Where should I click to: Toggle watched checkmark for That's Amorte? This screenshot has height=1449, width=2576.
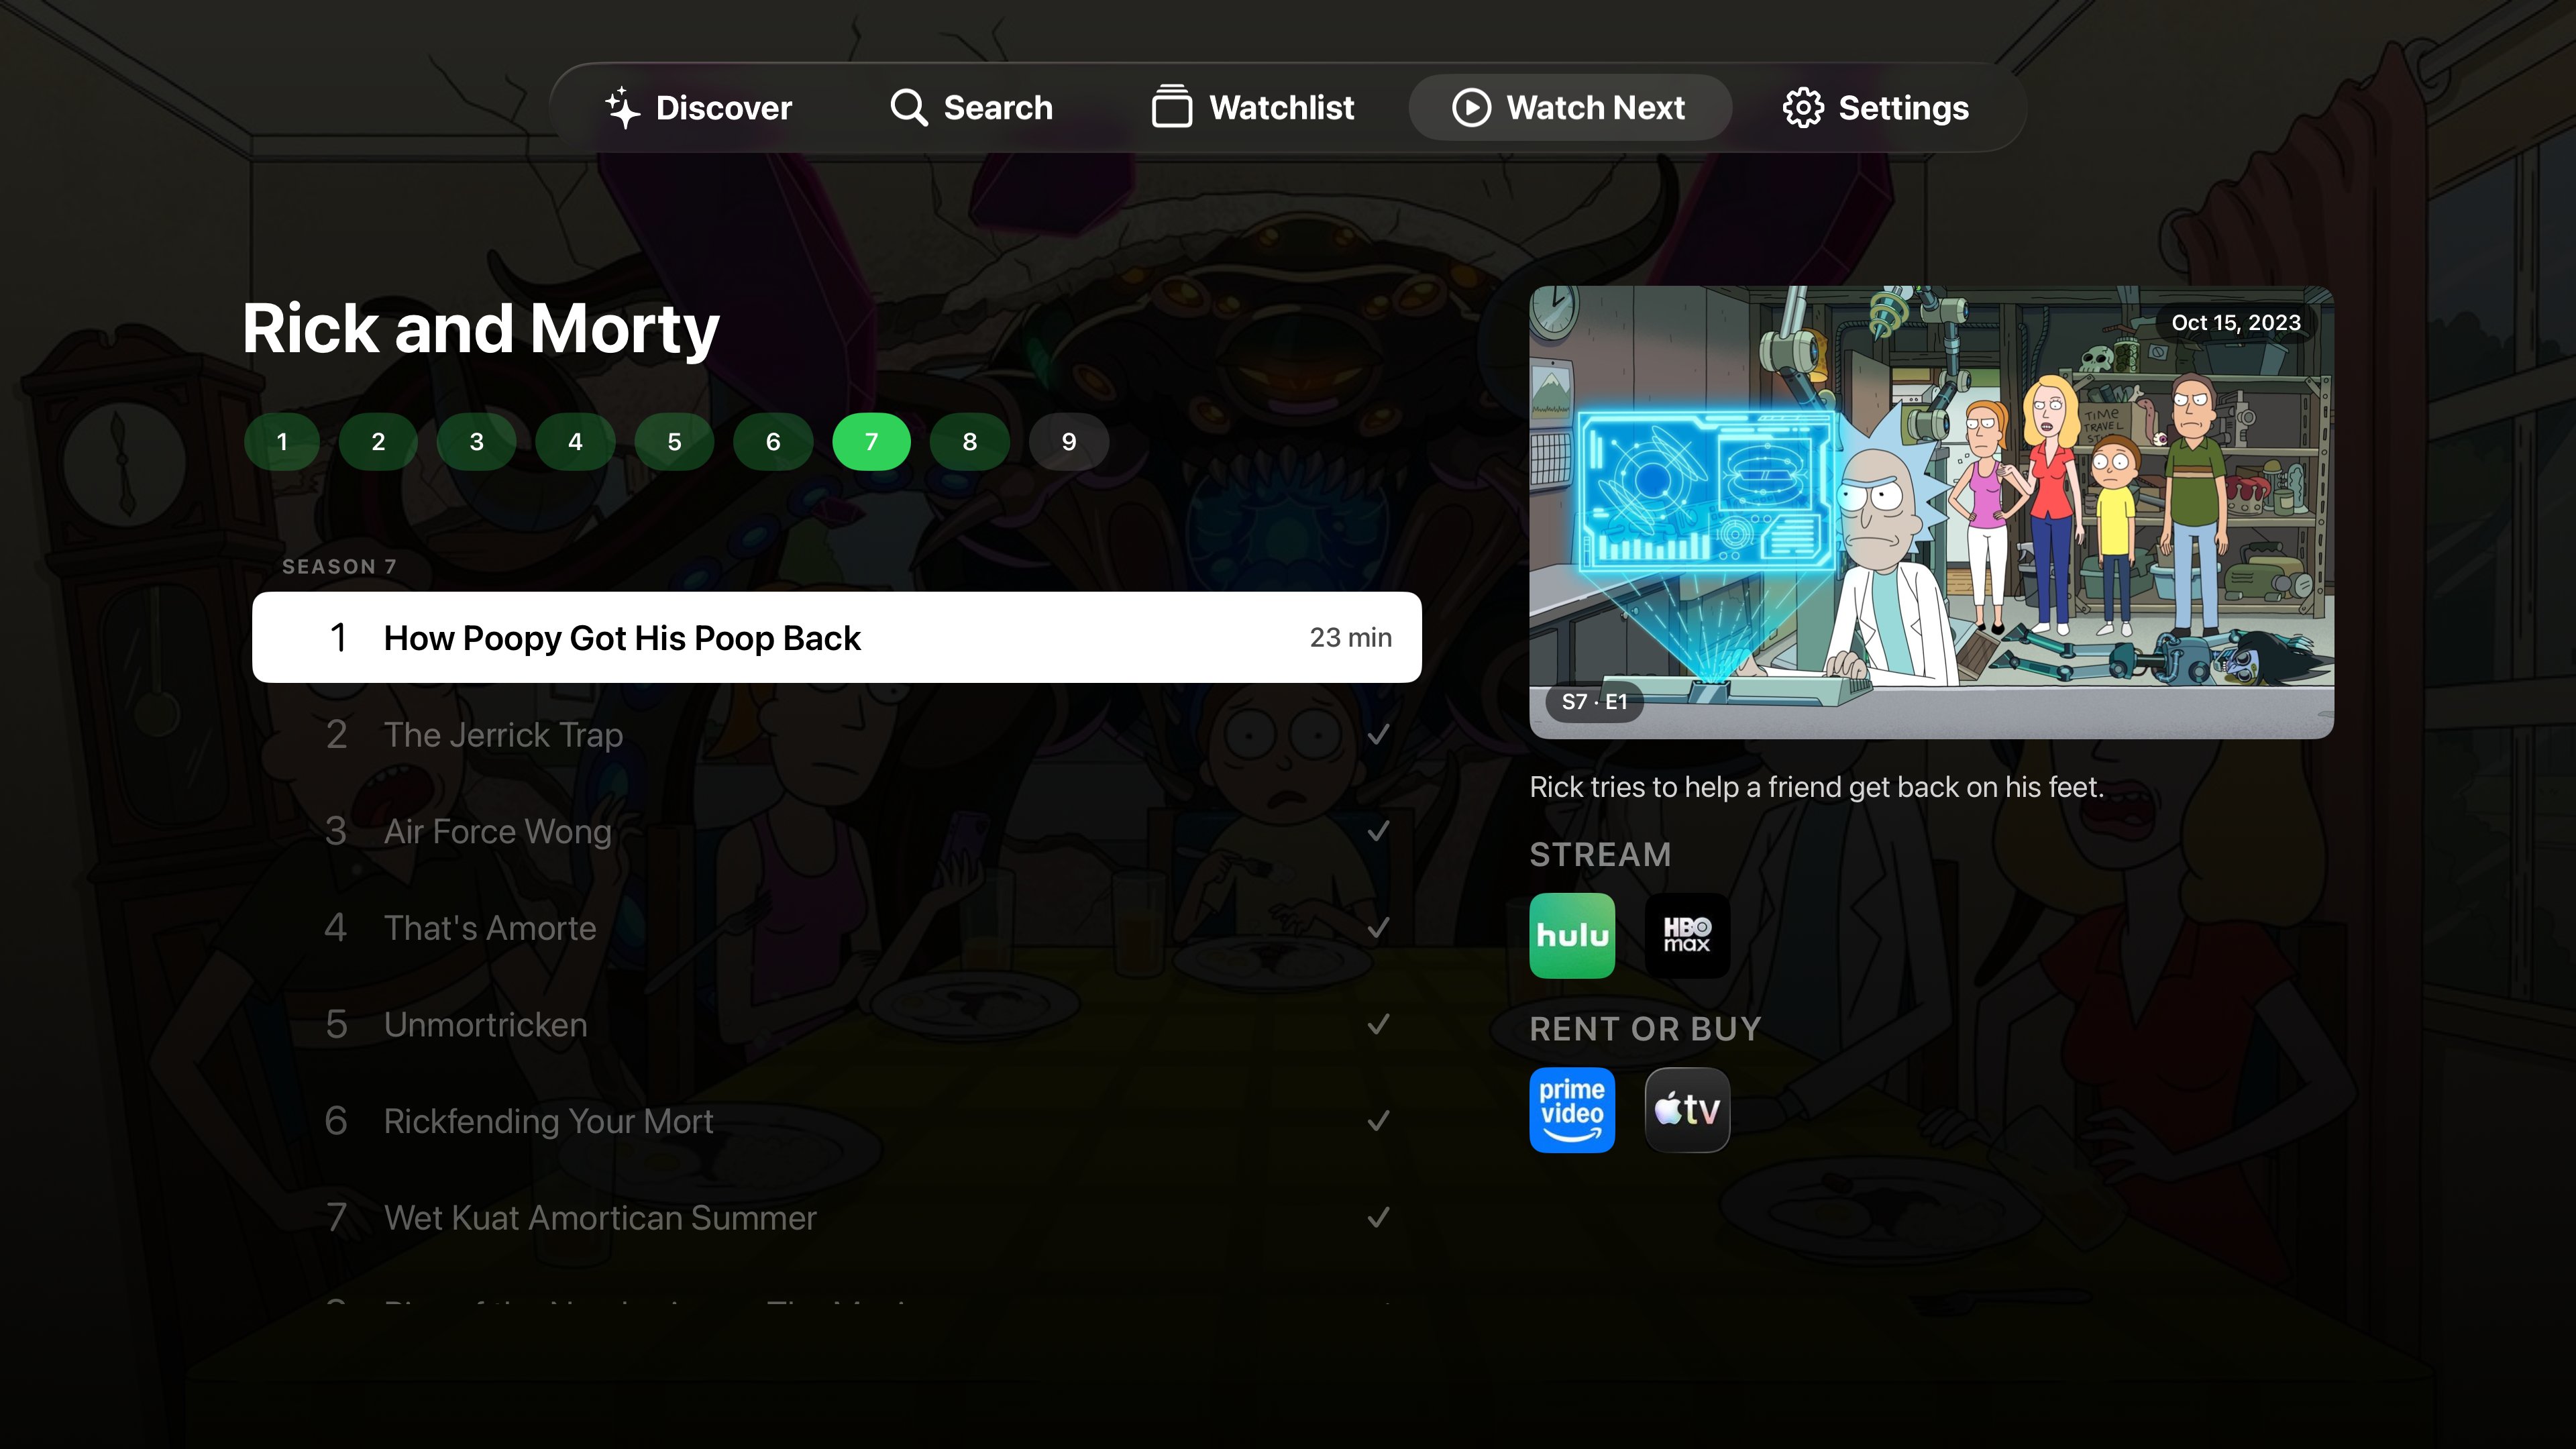click(1379, 928)
